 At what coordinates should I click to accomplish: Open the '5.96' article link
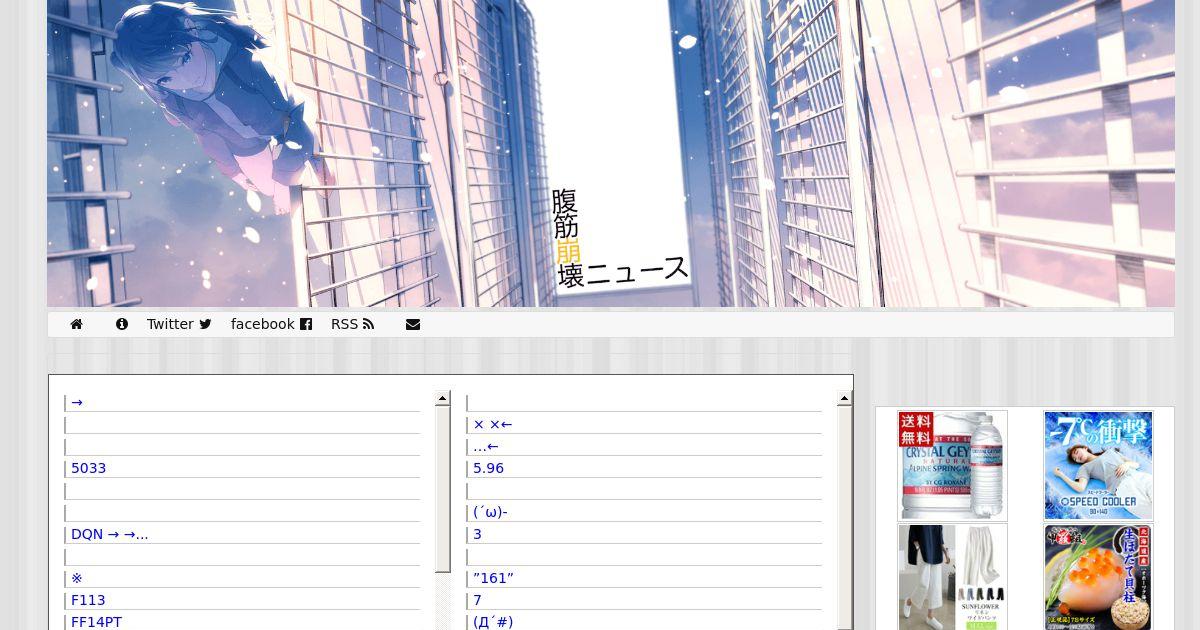point(488,468)
